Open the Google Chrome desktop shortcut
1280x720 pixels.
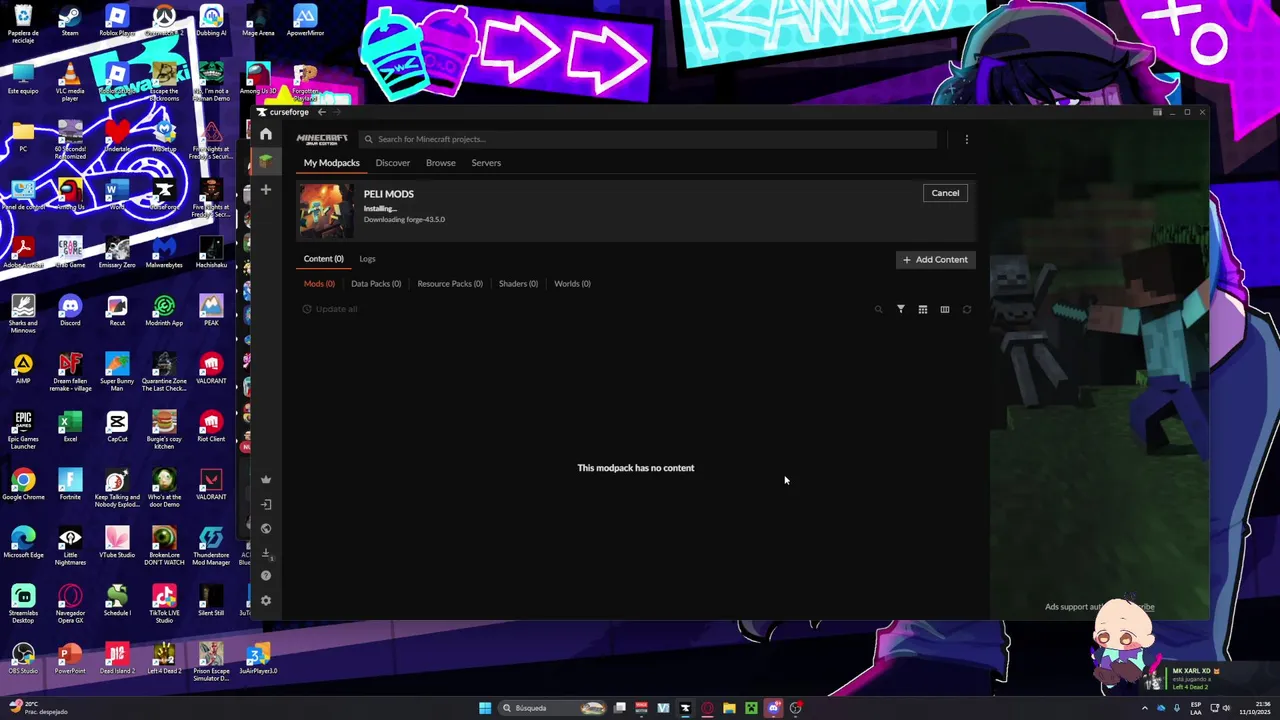pos(23,484)
